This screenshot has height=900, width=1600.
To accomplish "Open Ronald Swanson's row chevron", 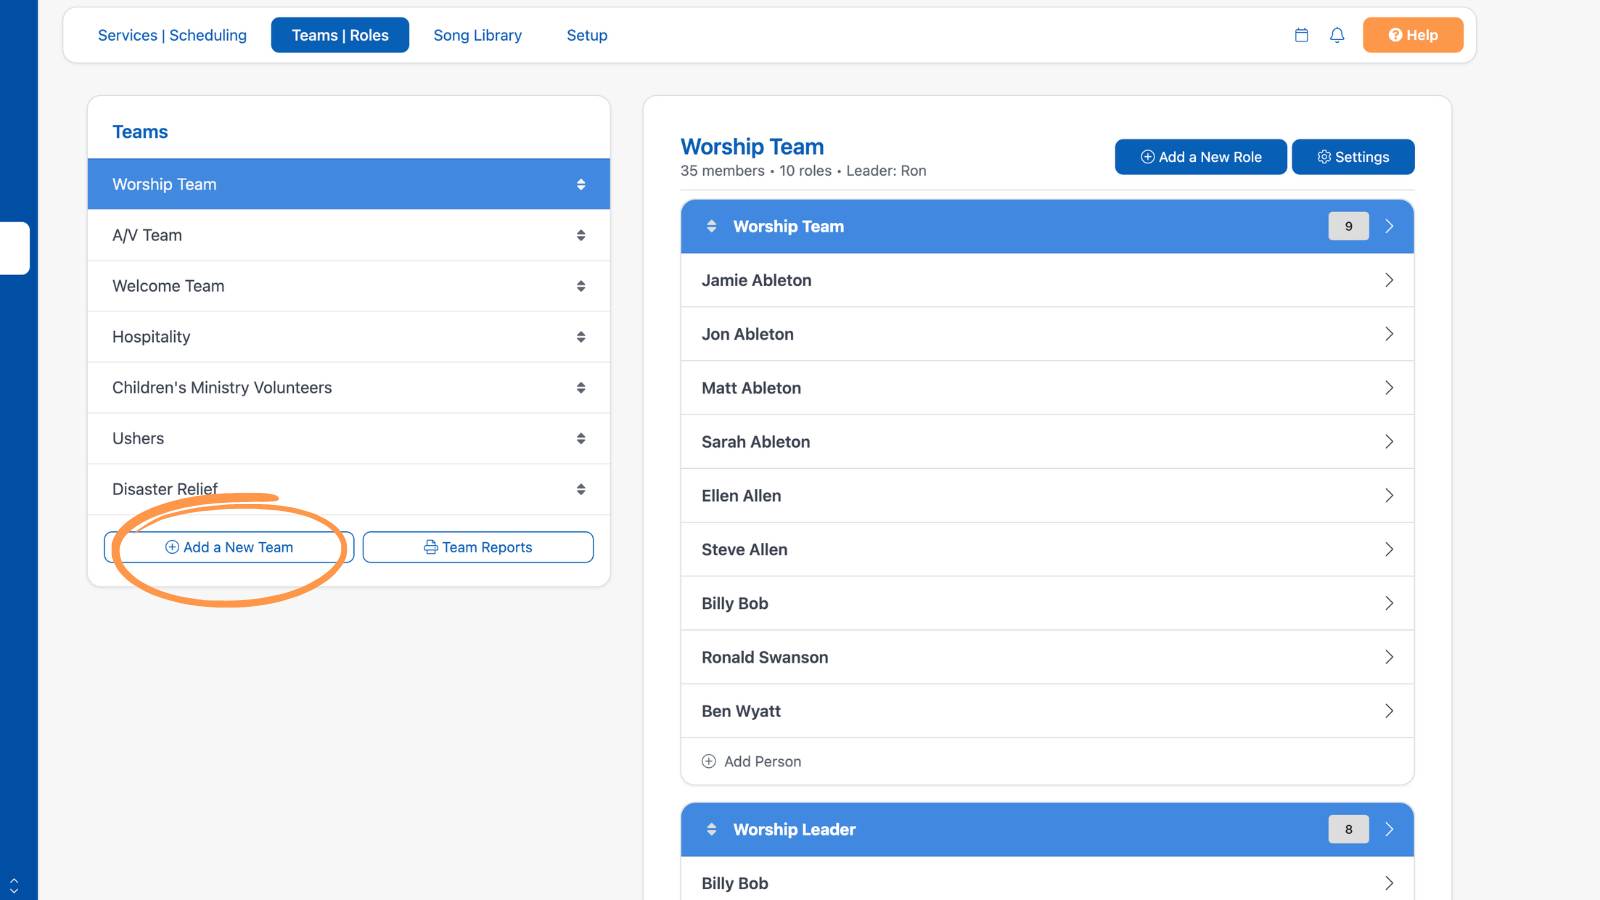I will (1389, 657).
